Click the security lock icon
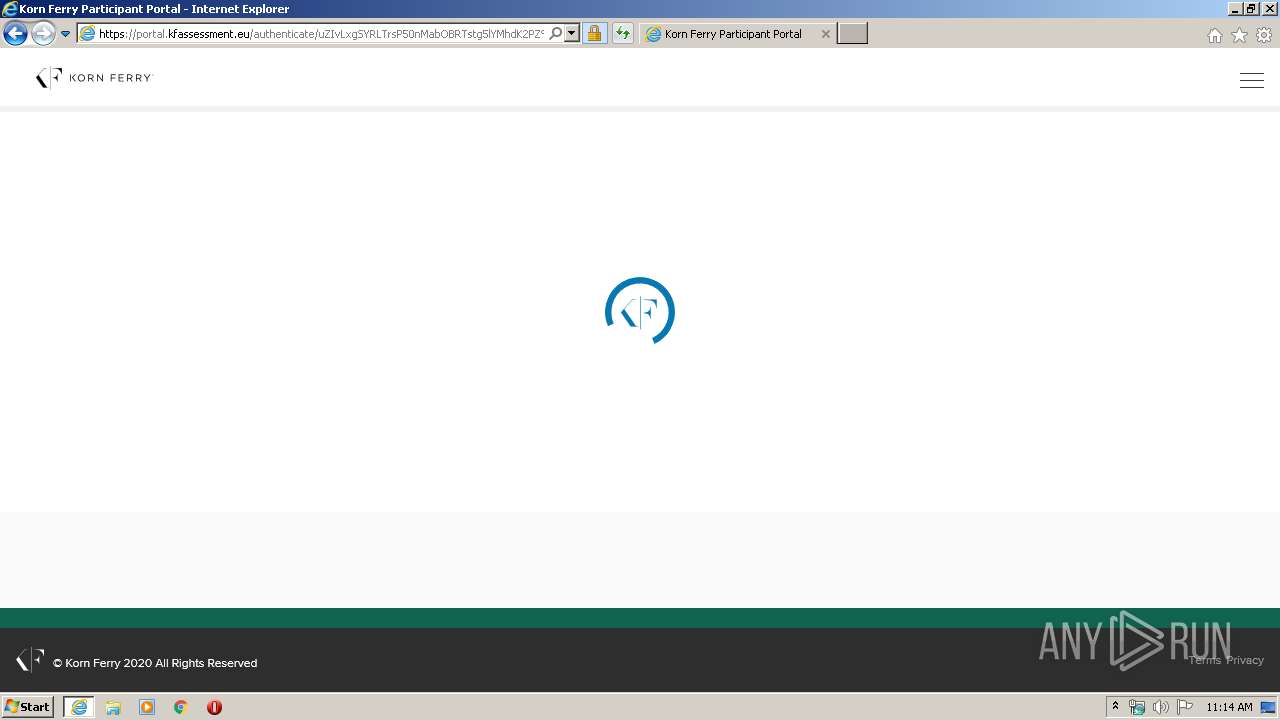The height and width of the screenshot is (720, 1280). 594,34
